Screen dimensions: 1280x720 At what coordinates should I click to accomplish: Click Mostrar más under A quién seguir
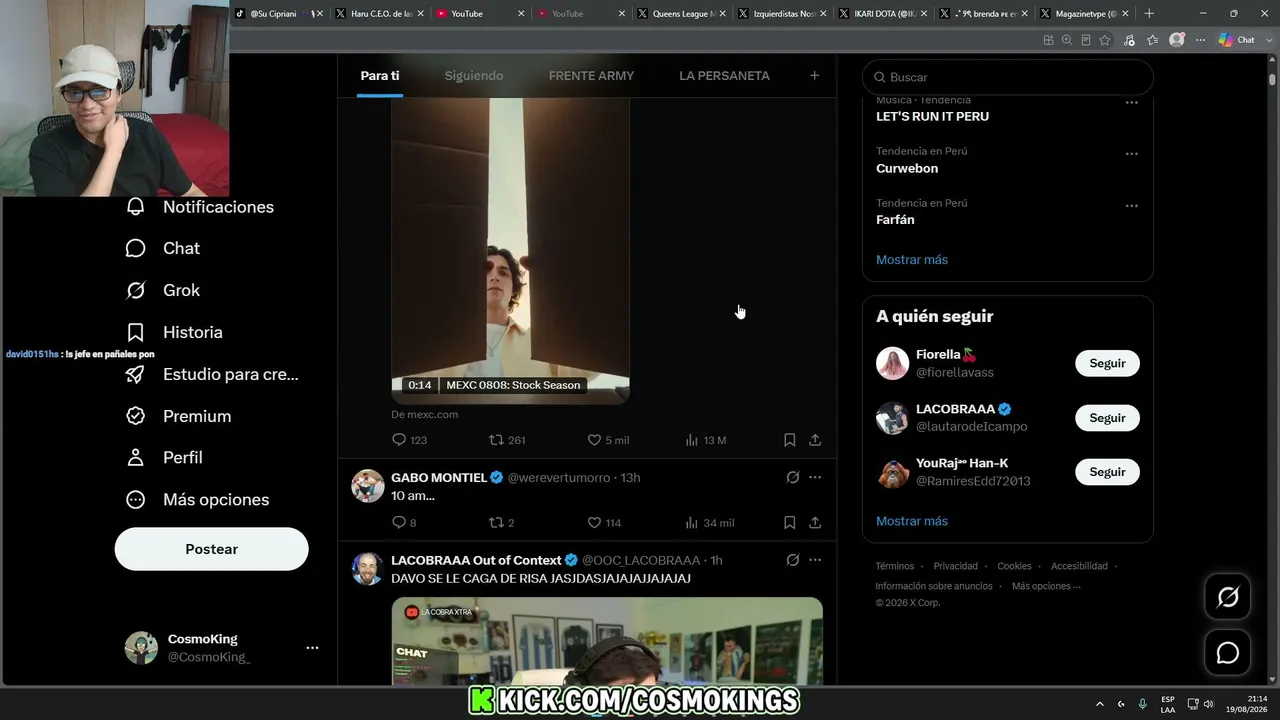click(912, 521)
